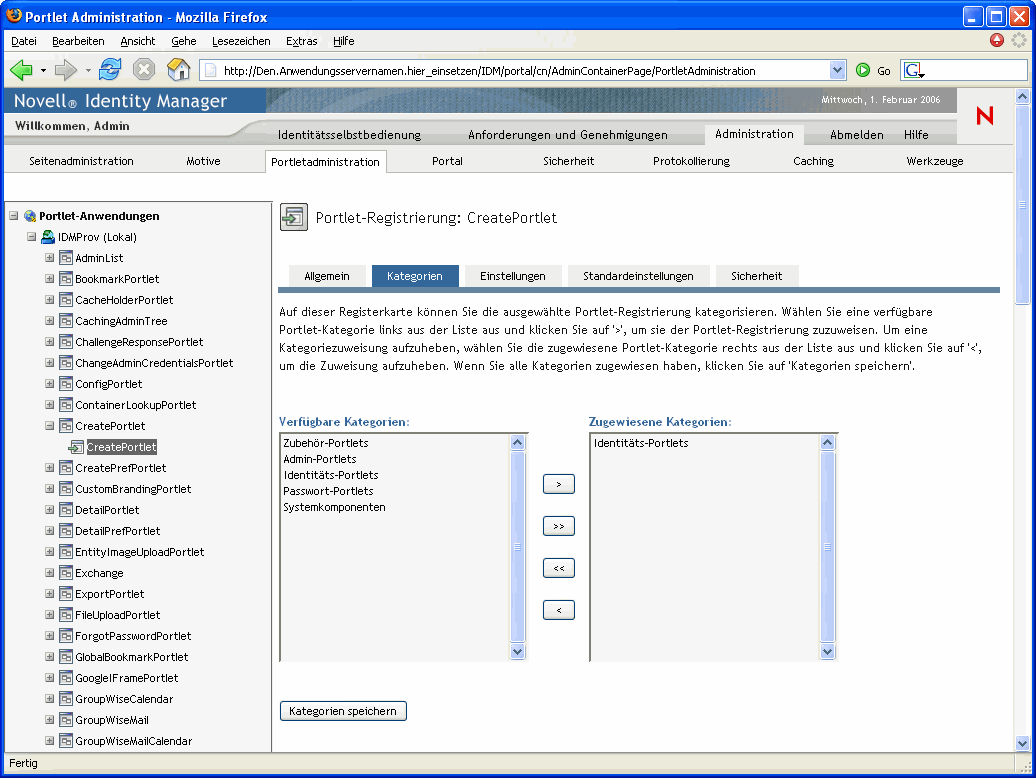Screen dimensions: 1036x778
Task: Open the Datei menu
Action: 24,41
